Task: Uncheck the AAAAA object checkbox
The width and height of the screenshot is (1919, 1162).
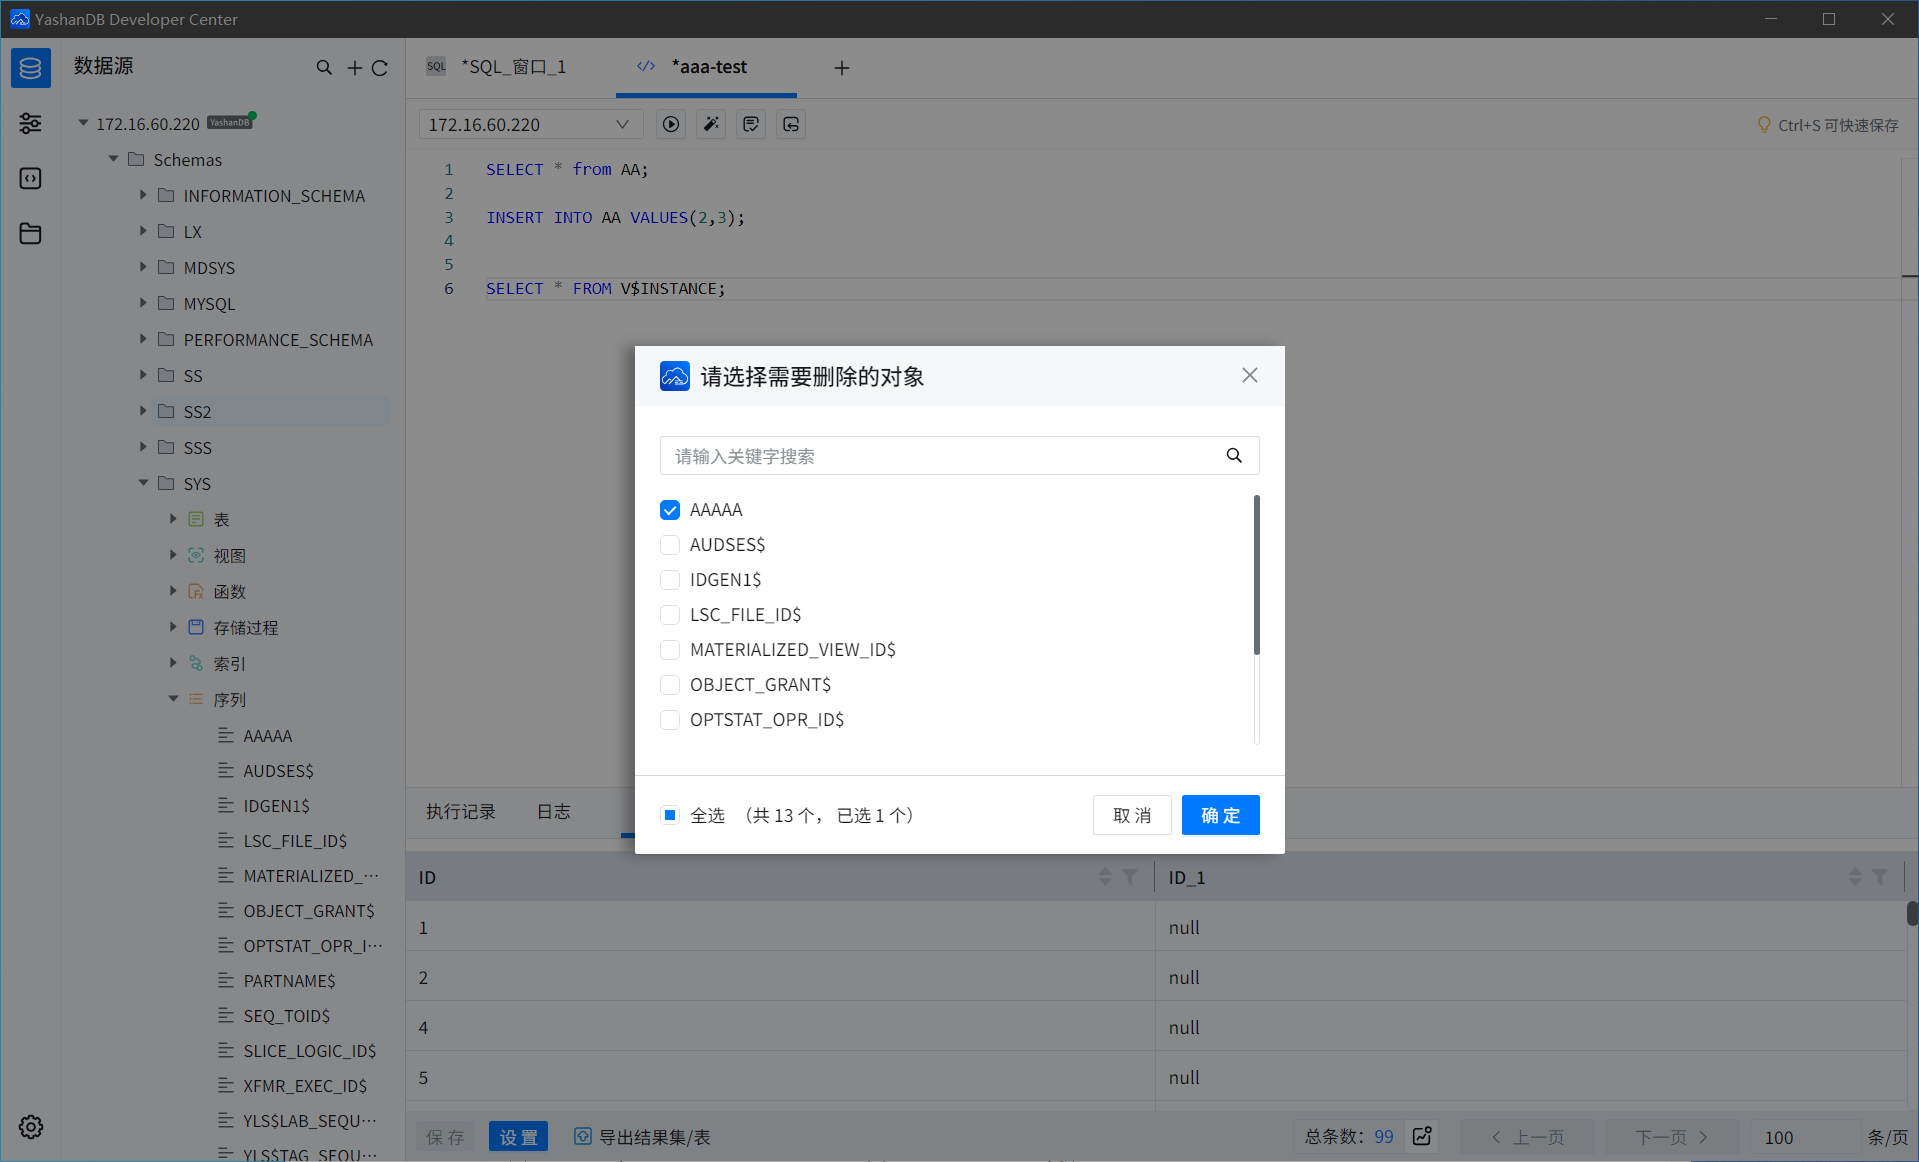Action: (x=669, y=509)
